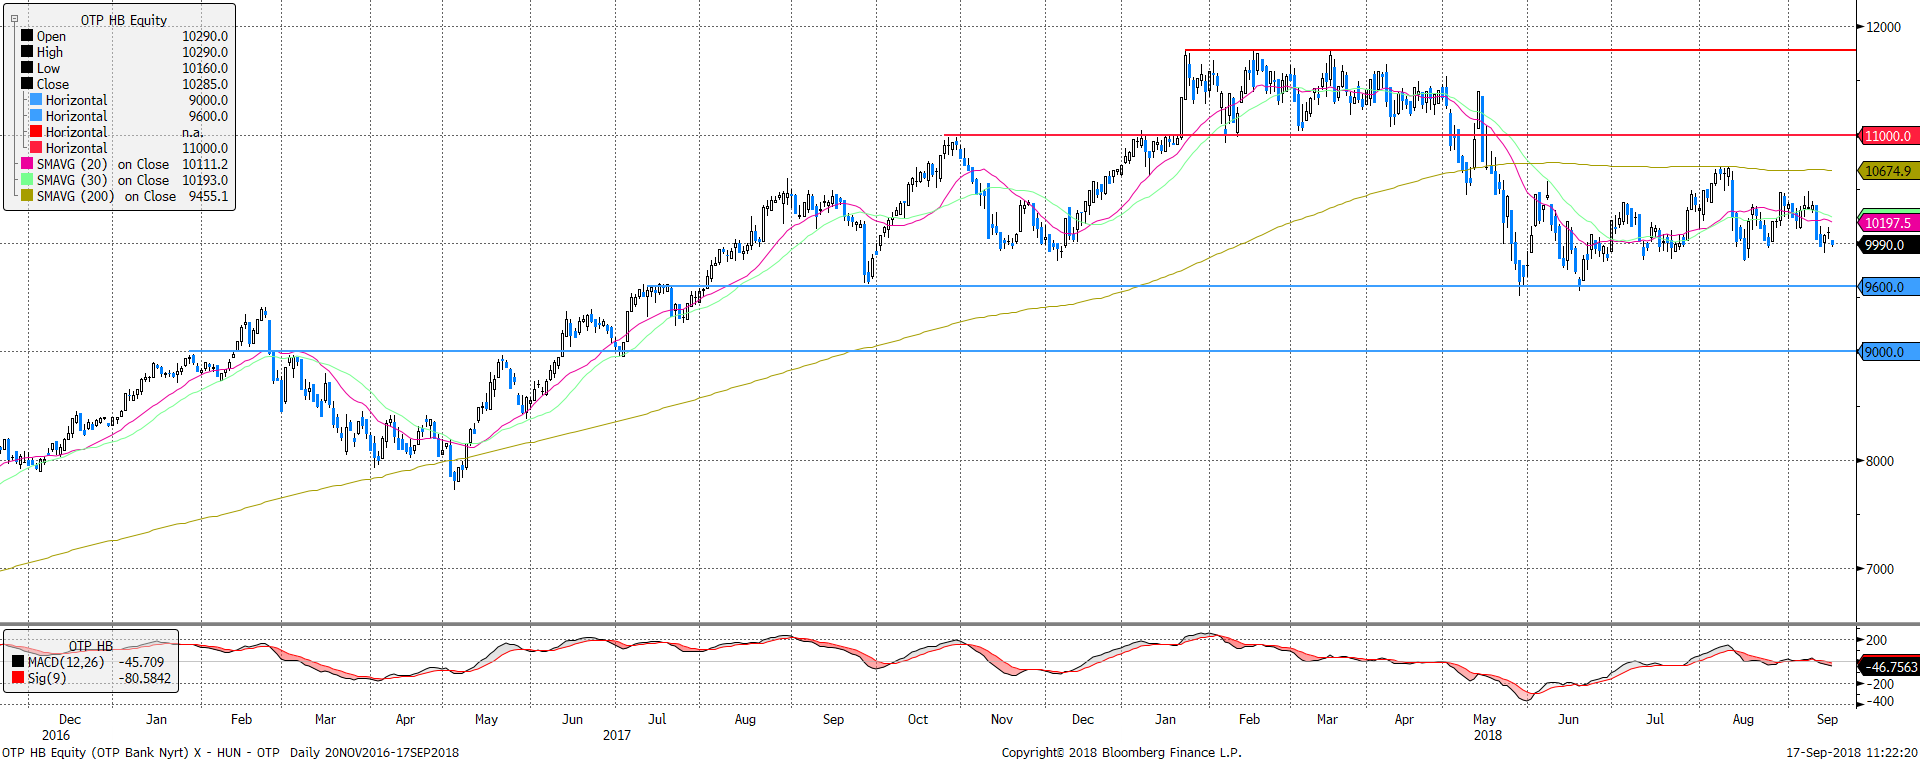Click the red 11000.0 axis price tag

pyautogui.click(x=1888, y=136)
